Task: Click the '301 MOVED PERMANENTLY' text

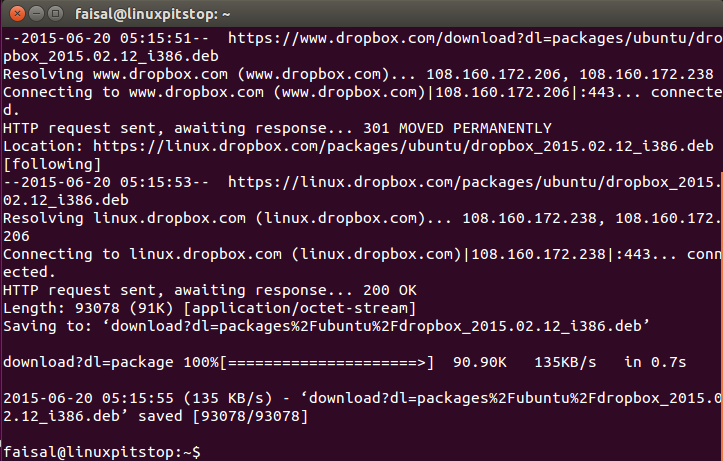Action: [x=457, y=128]
